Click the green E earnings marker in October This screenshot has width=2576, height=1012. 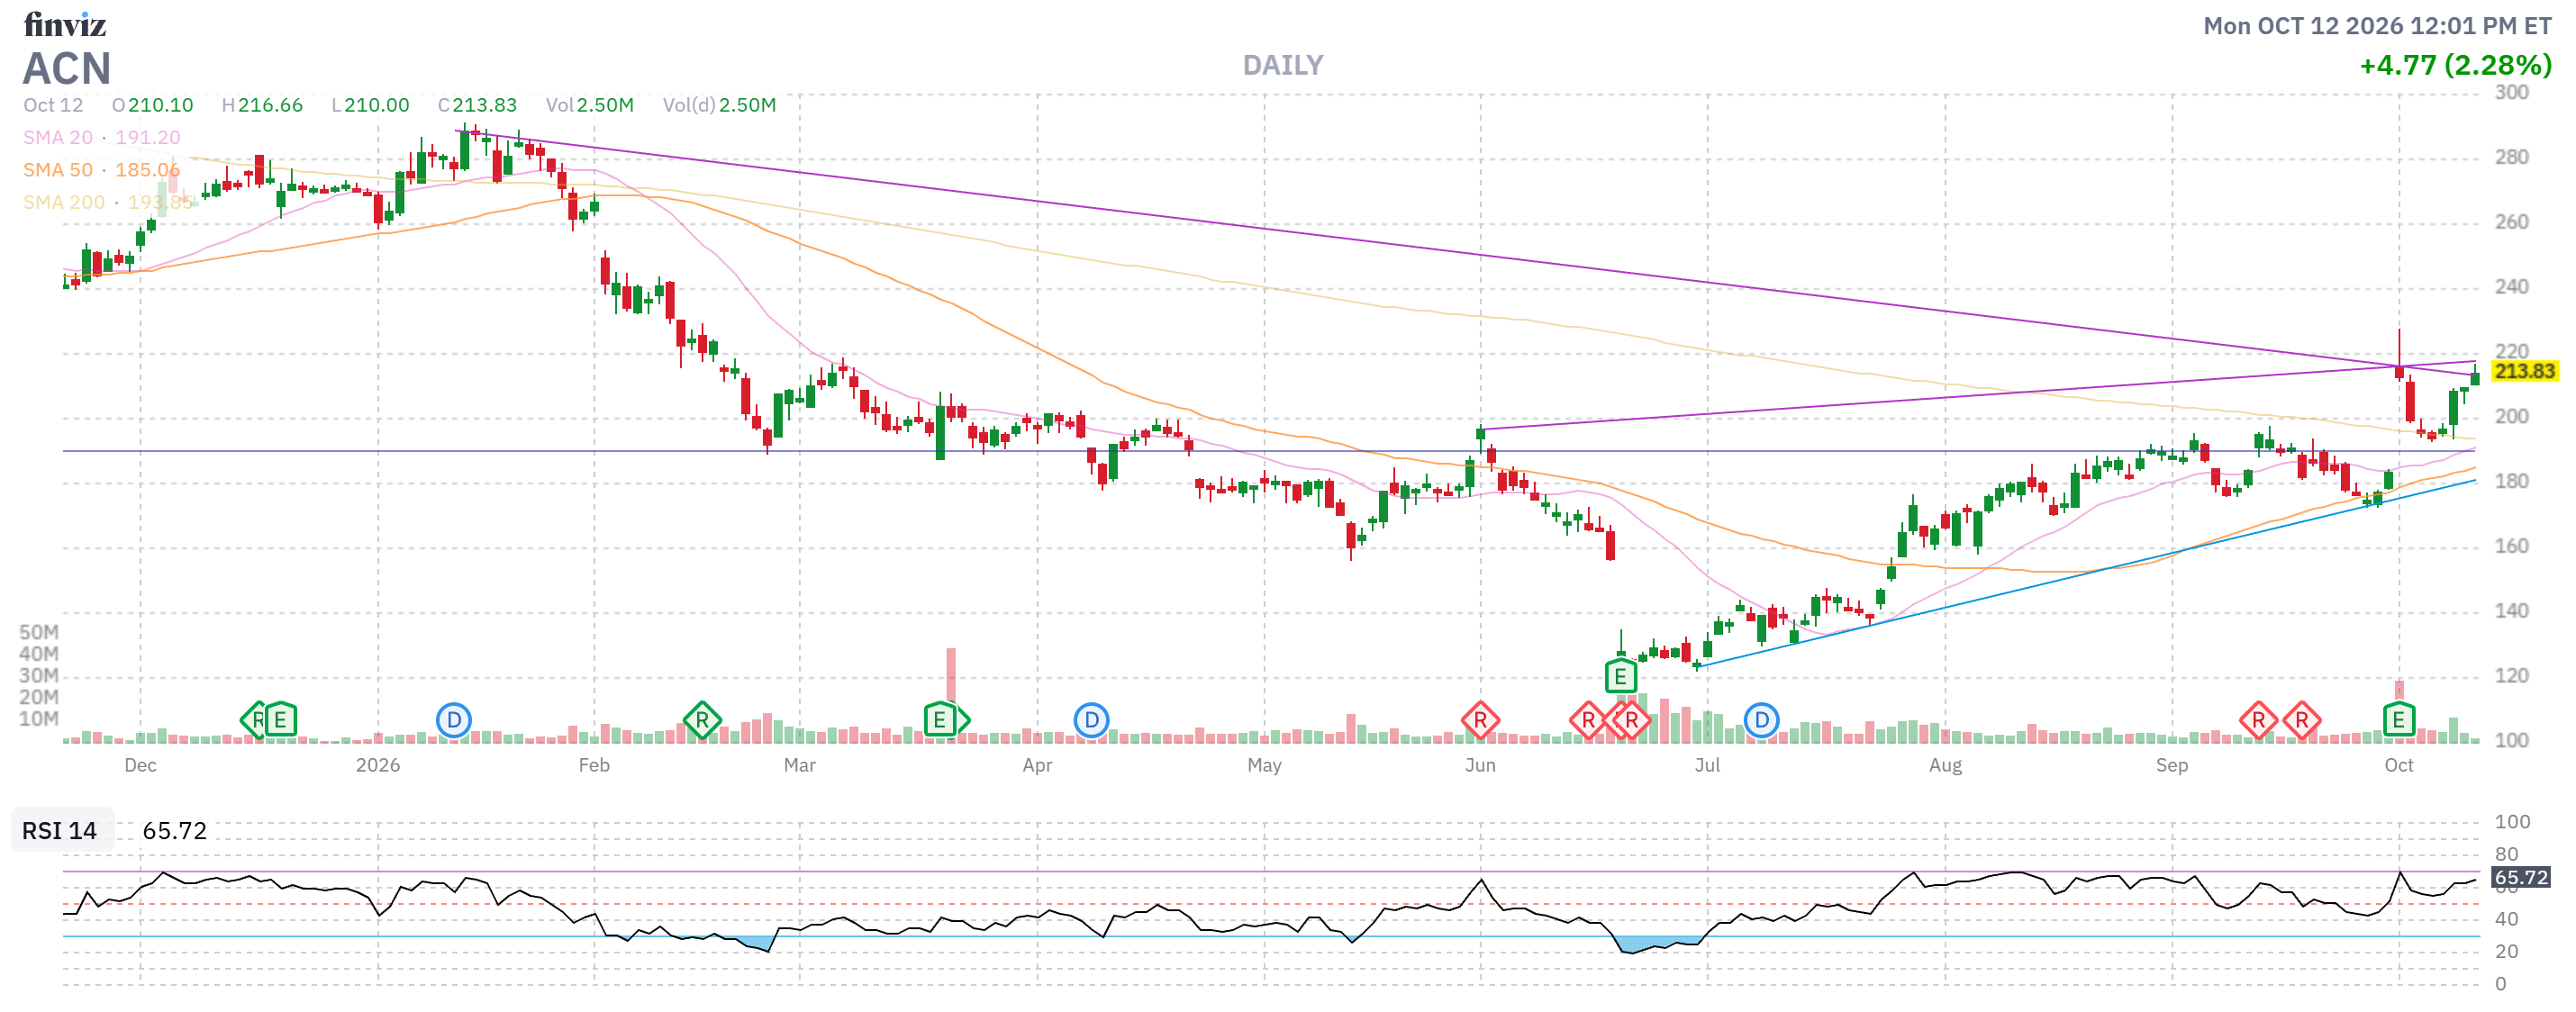click(2398, 719)
